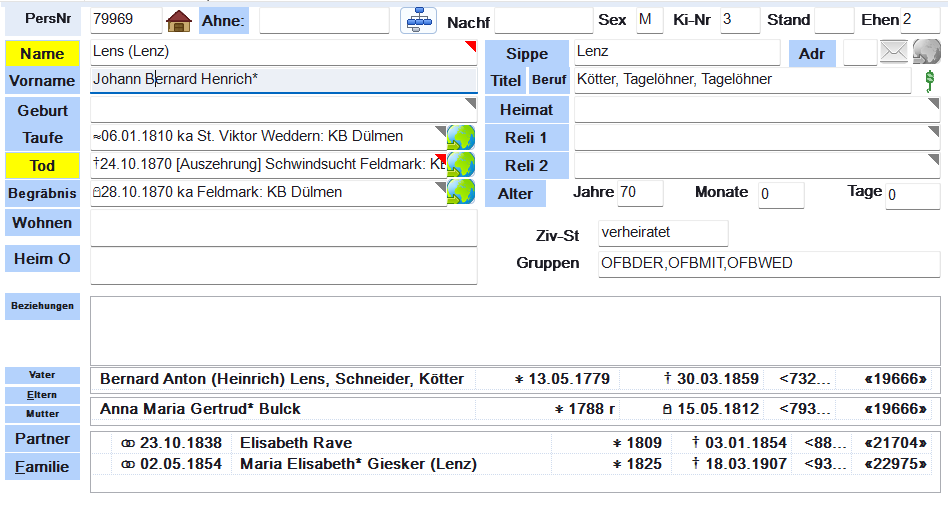Click Ziv-St field showing verheiratet

click(663, 233)
